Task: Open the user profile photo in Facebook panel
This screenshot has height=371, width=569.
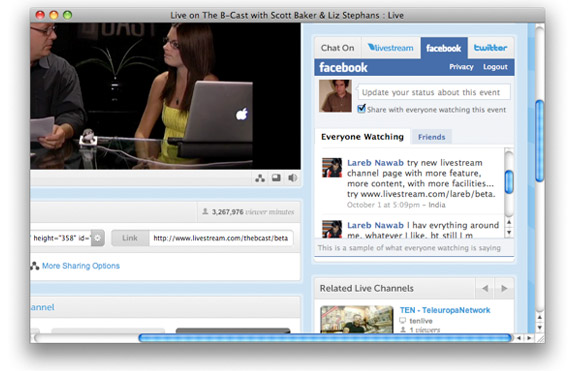Action: coord(335,96)
